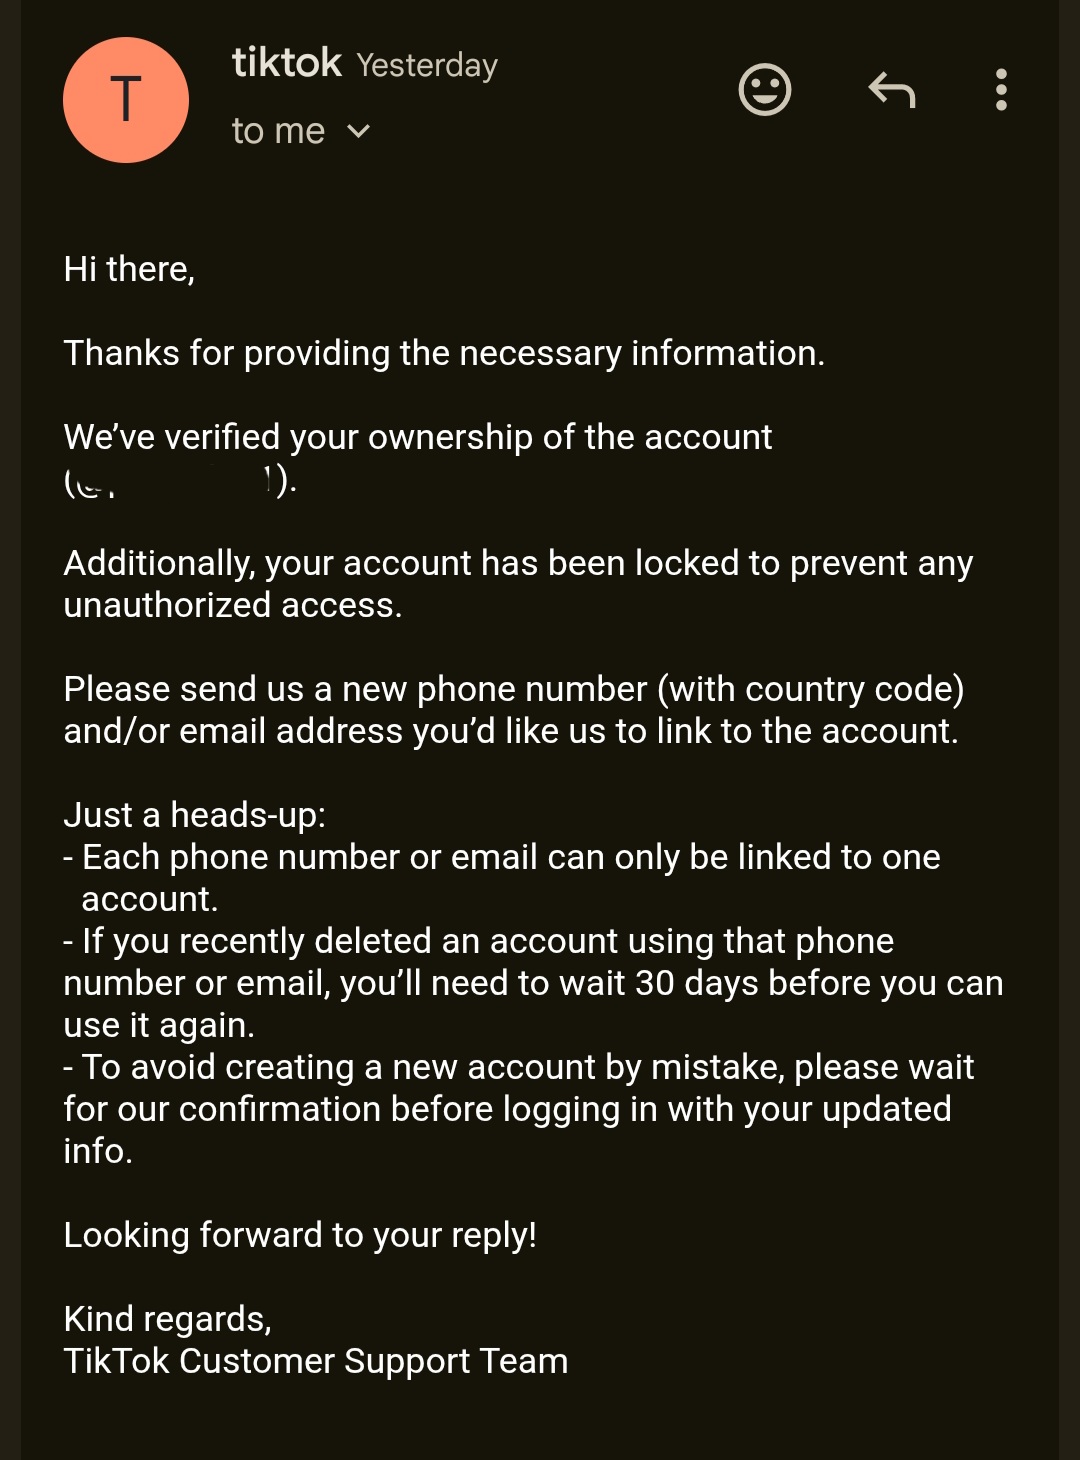Select the 'to me' recipient text
Screen dimensions: 1080x1460
pyautogui.click(x=278, y=130)
